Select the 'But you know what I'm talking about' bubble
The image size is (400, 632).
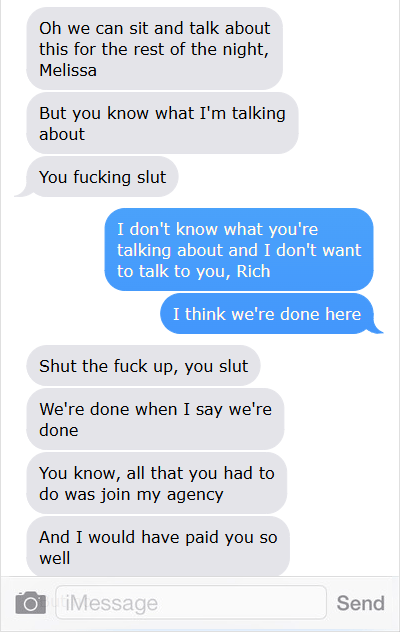pyautogui.click(x=162, y=123)
